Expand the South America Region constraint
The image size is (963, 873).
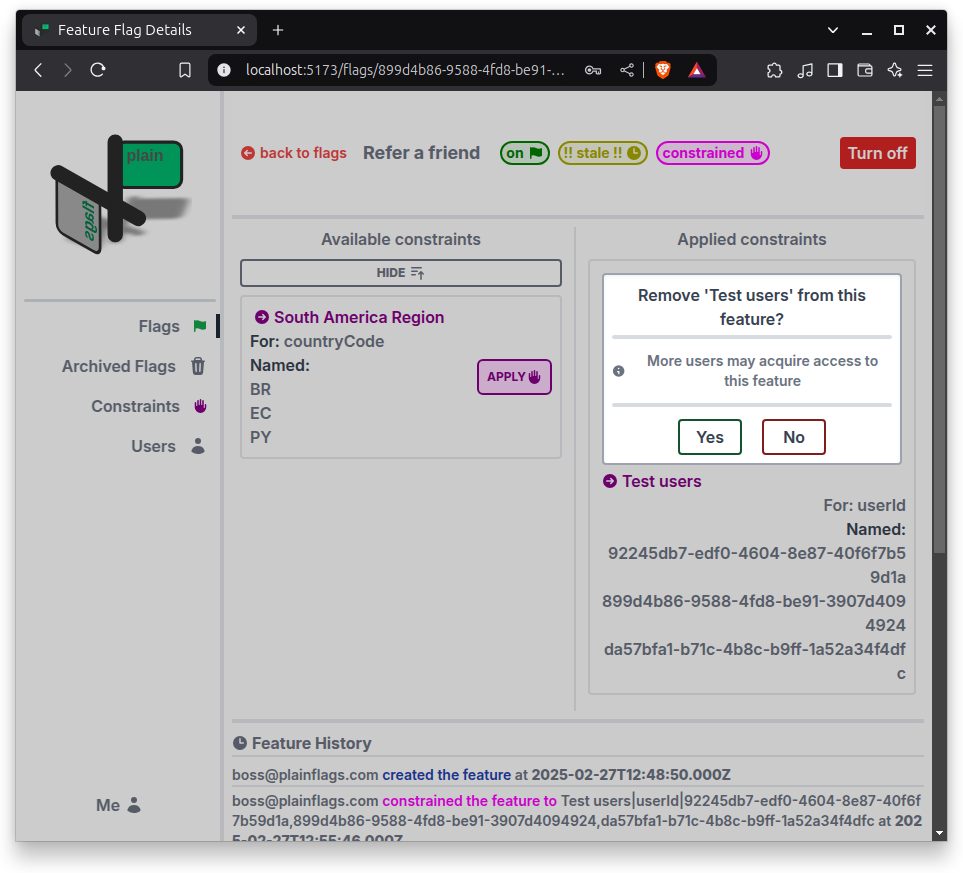coord(348,317)
